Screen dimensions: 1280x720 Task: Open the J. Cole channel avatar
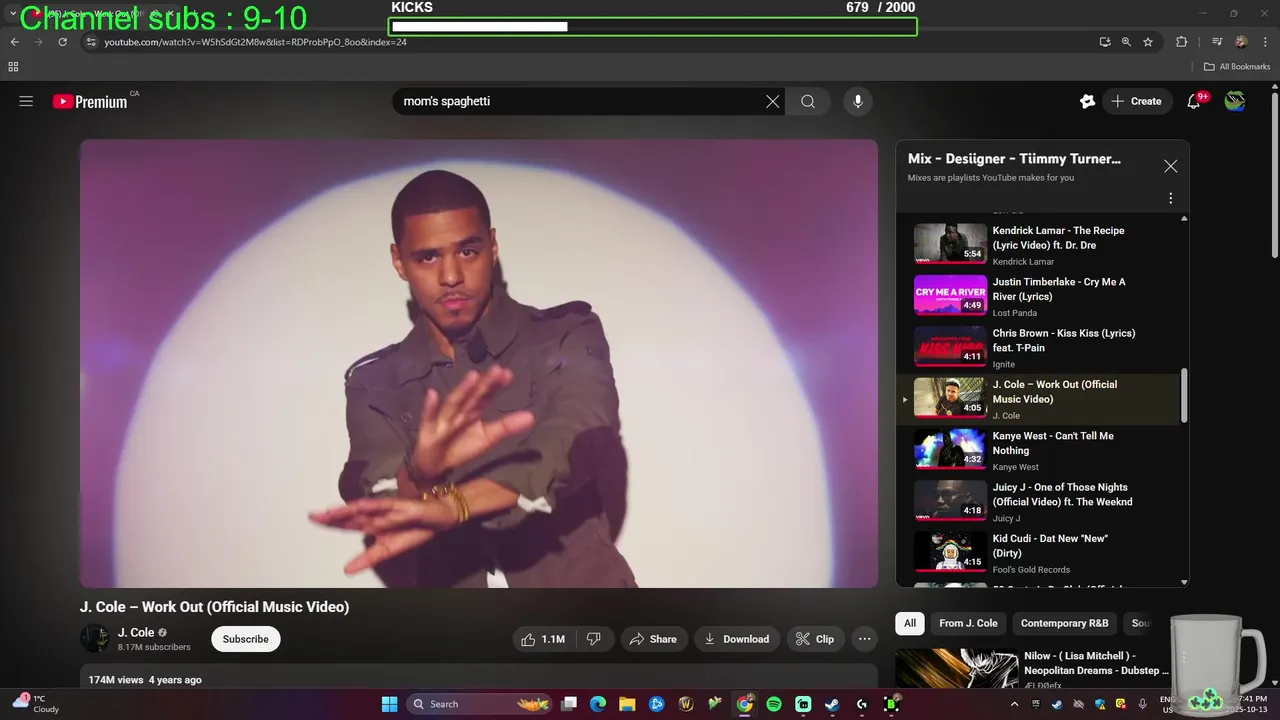[x=95, y=638]
